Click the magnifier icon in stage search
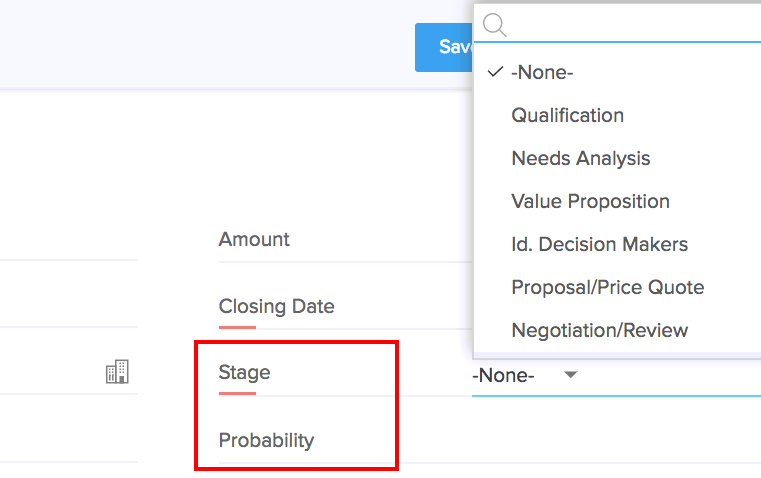761x478 pixels. tap(494, 24)
